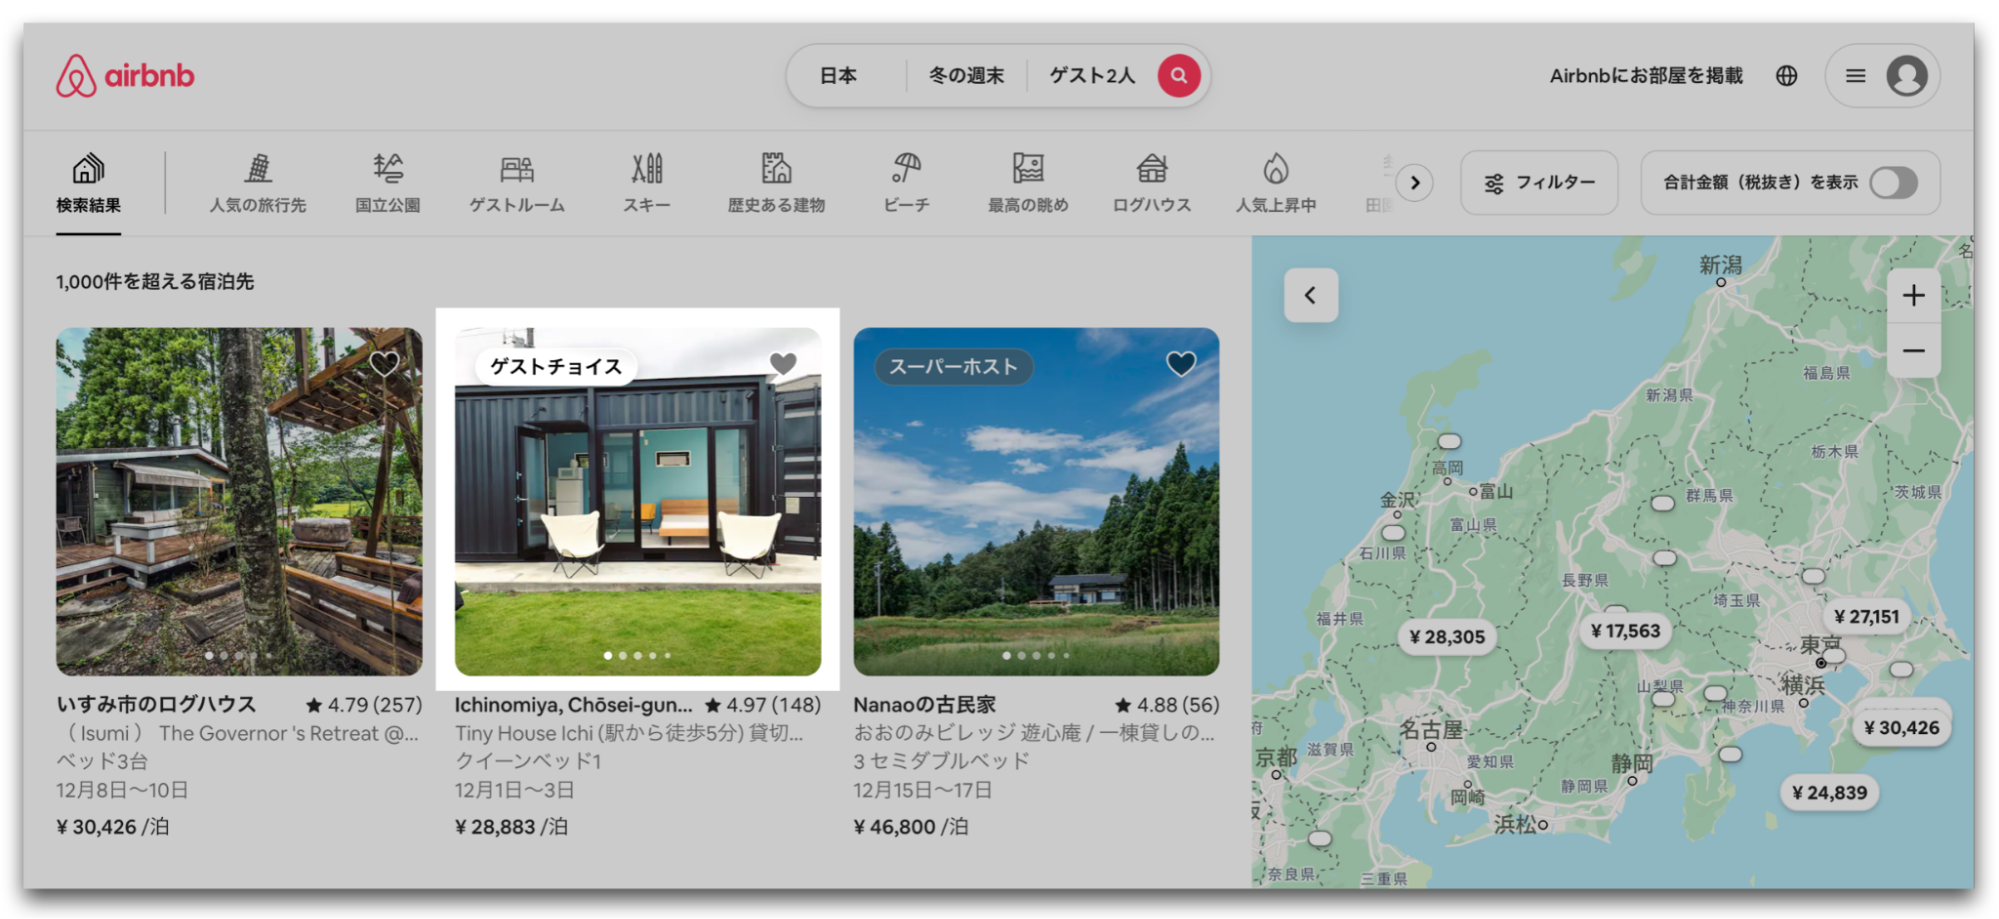Open the profile hamburger menu
Viewport: 1999px width, 919px height.
tap(1855, 76)
